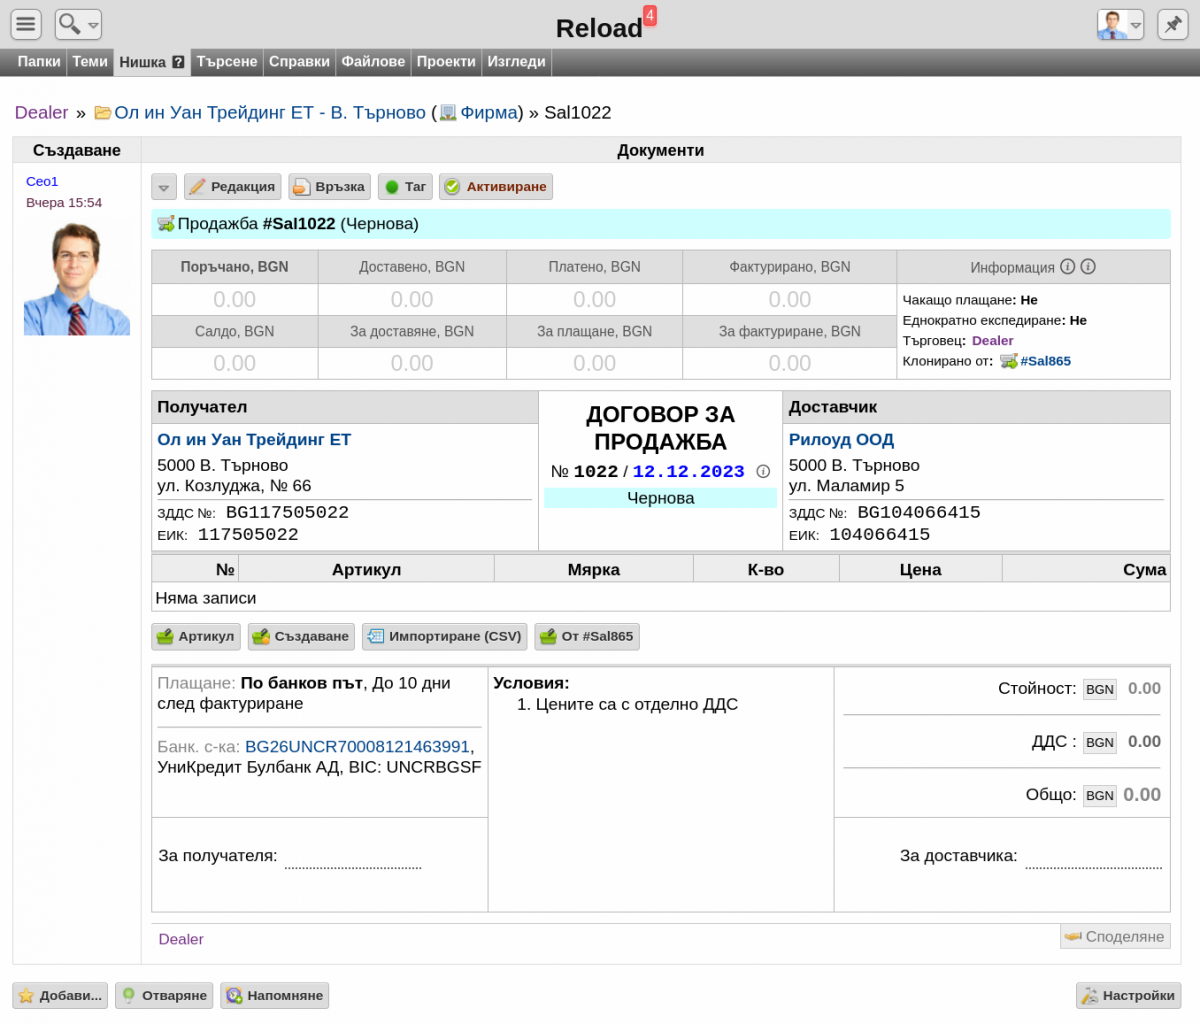Open the magnifier search dropdown
Viewport: 1200px width, 1024px height.
pyautogui.click(x=78, y=24)
